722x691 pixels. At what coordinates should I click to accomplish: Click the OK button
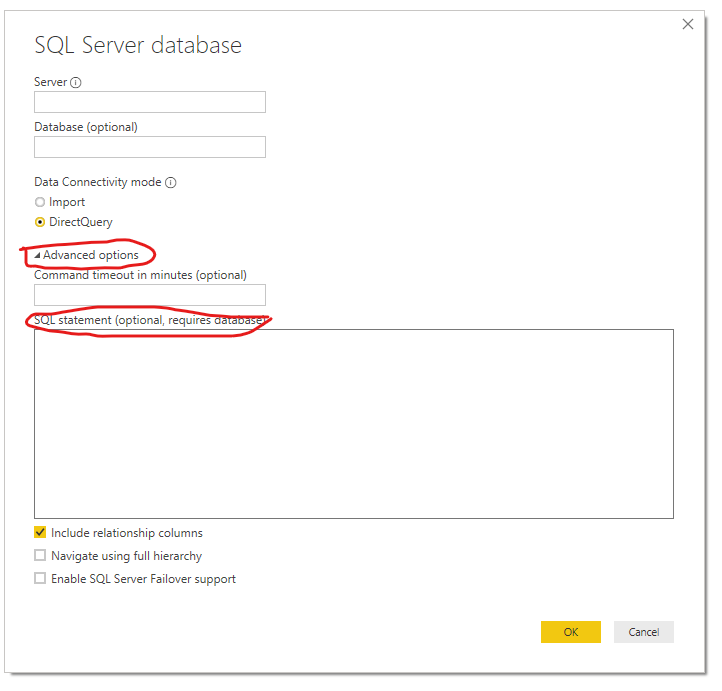tap(571, 632)
